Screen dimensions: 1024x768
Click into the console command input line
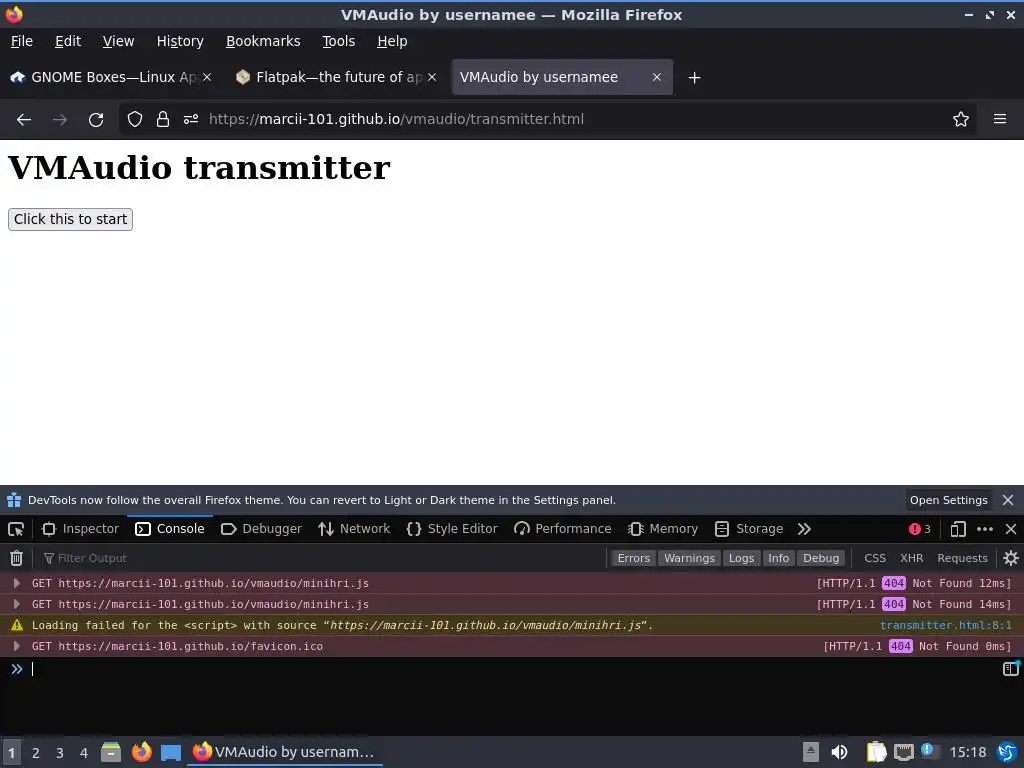[x=513, y=669]
